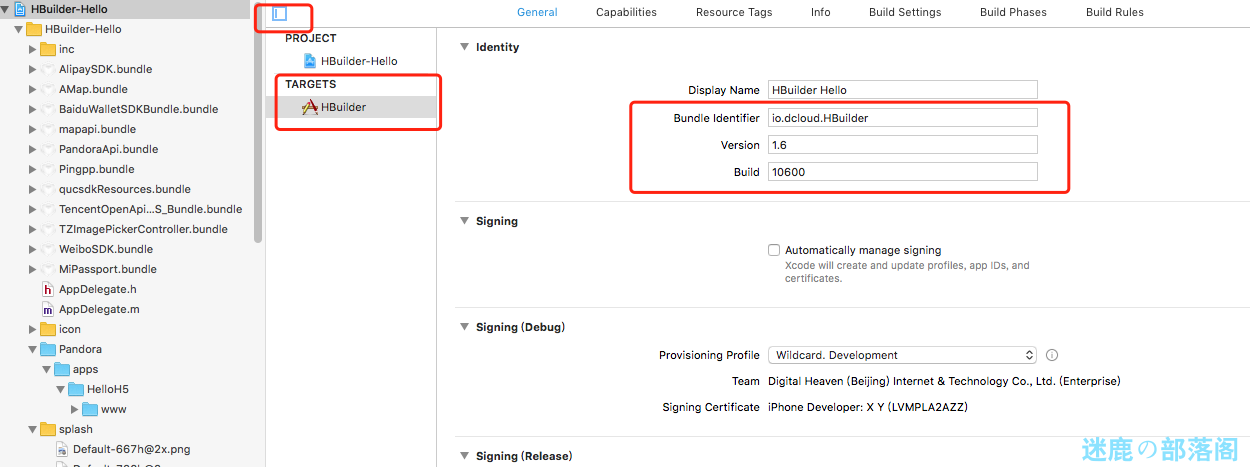Switch to the General tab
1250x467 pixels.
(537, 12)
